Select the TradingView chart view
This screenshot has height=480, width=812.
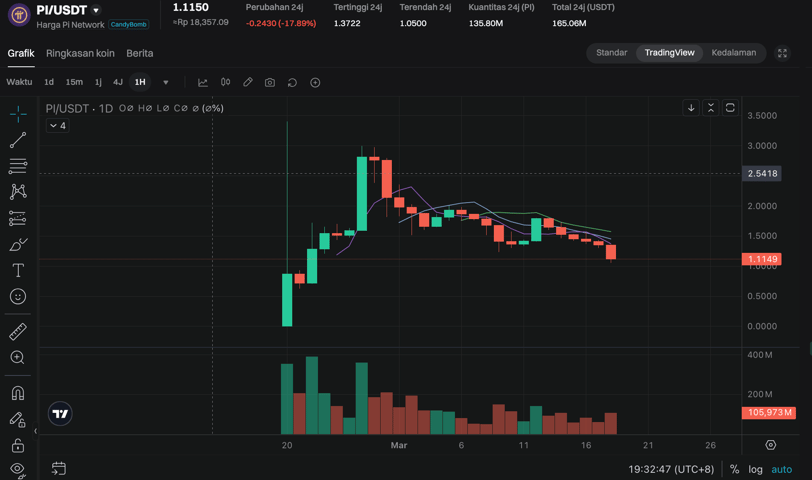tap(670, 53)
